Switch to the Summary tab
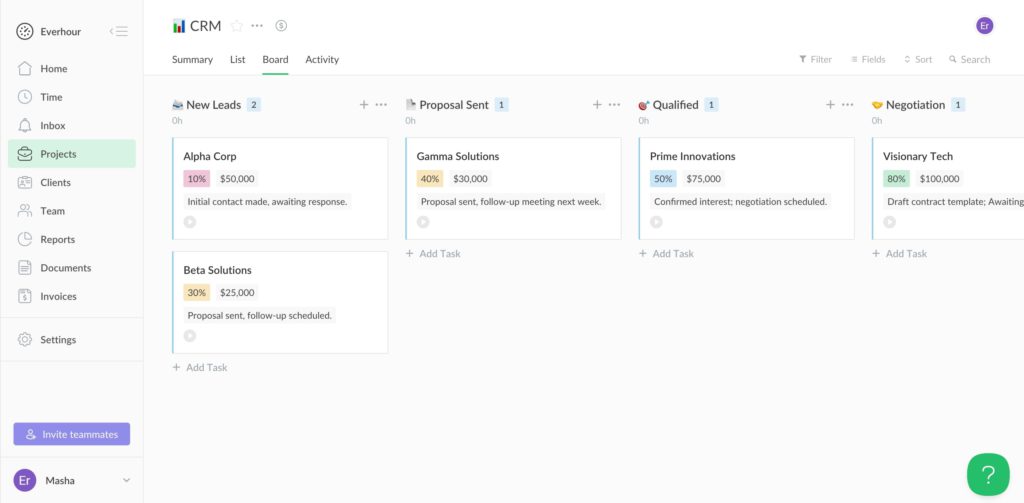This screenshot has height=503, width=1024. [192, 59]
